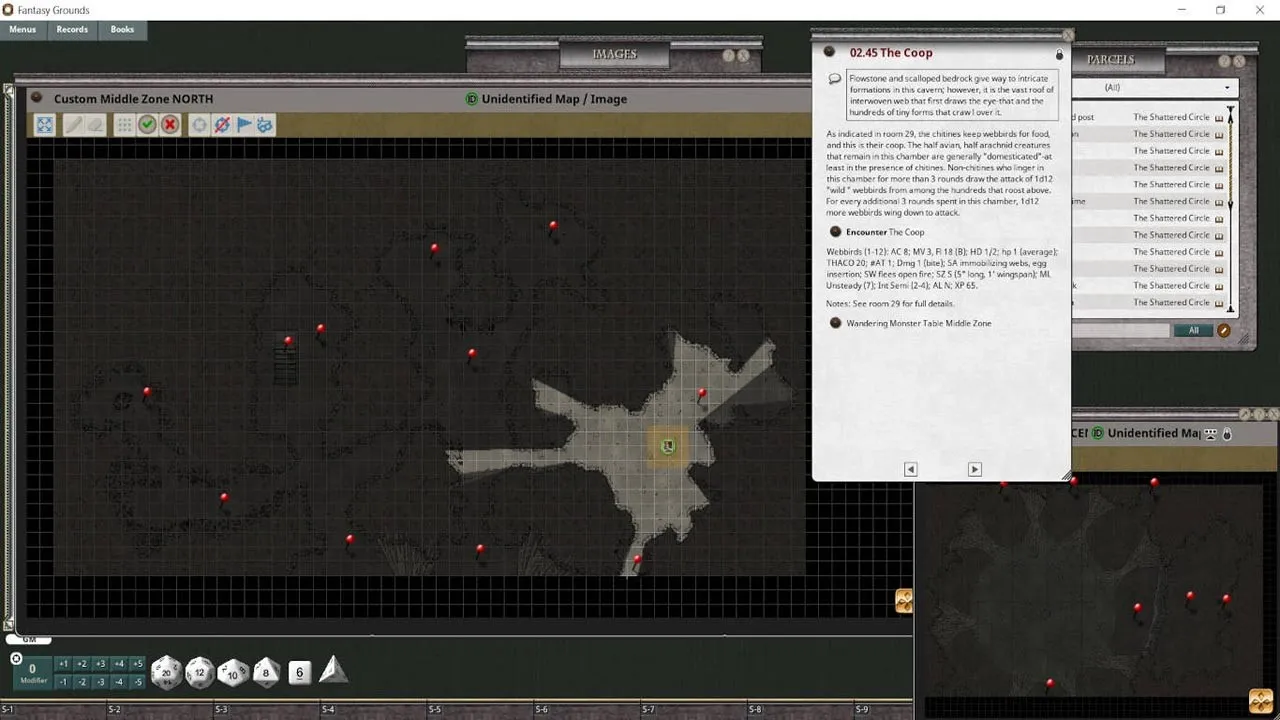Click the IMAGES window title tab

pos(614,54)
